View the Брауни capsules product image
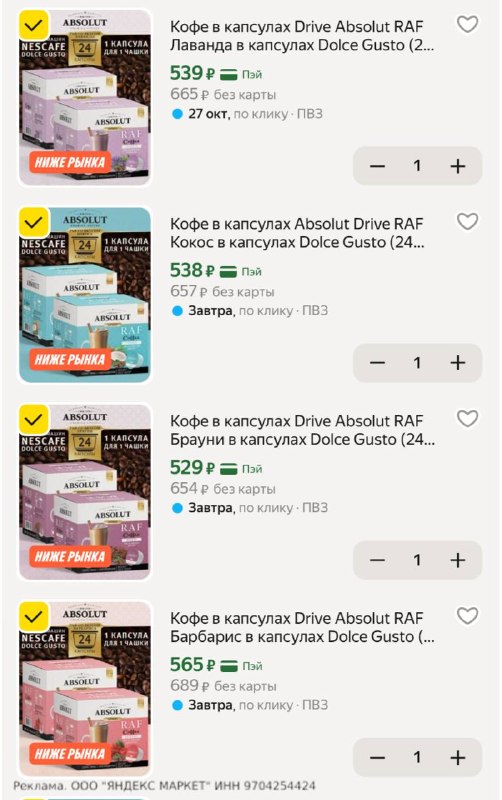502x800 pixels. 85,492
